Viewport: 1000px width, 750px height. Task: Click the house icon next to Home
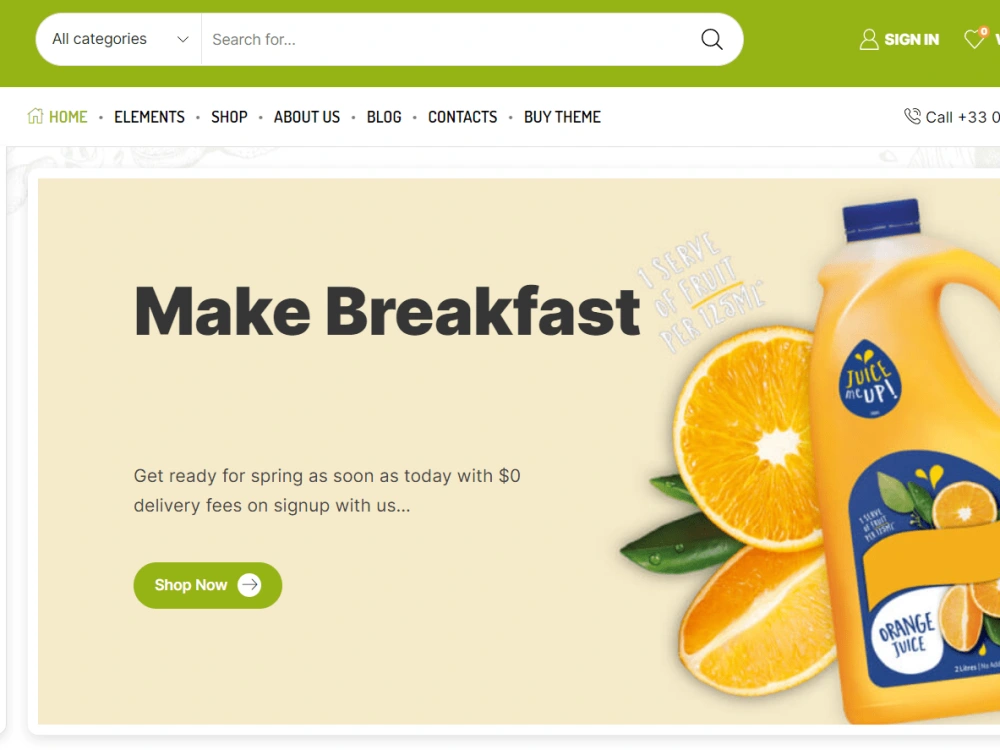tap(35, 116)
